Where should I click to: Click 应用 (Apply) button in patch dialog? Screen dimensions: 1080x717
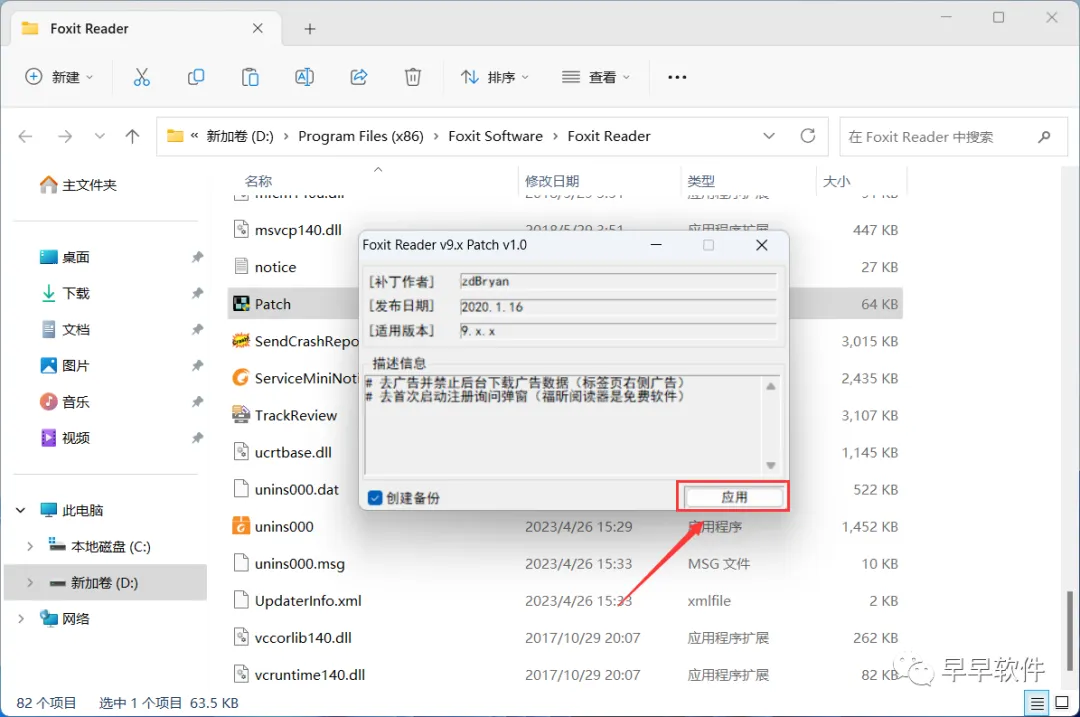coord(734,497)
